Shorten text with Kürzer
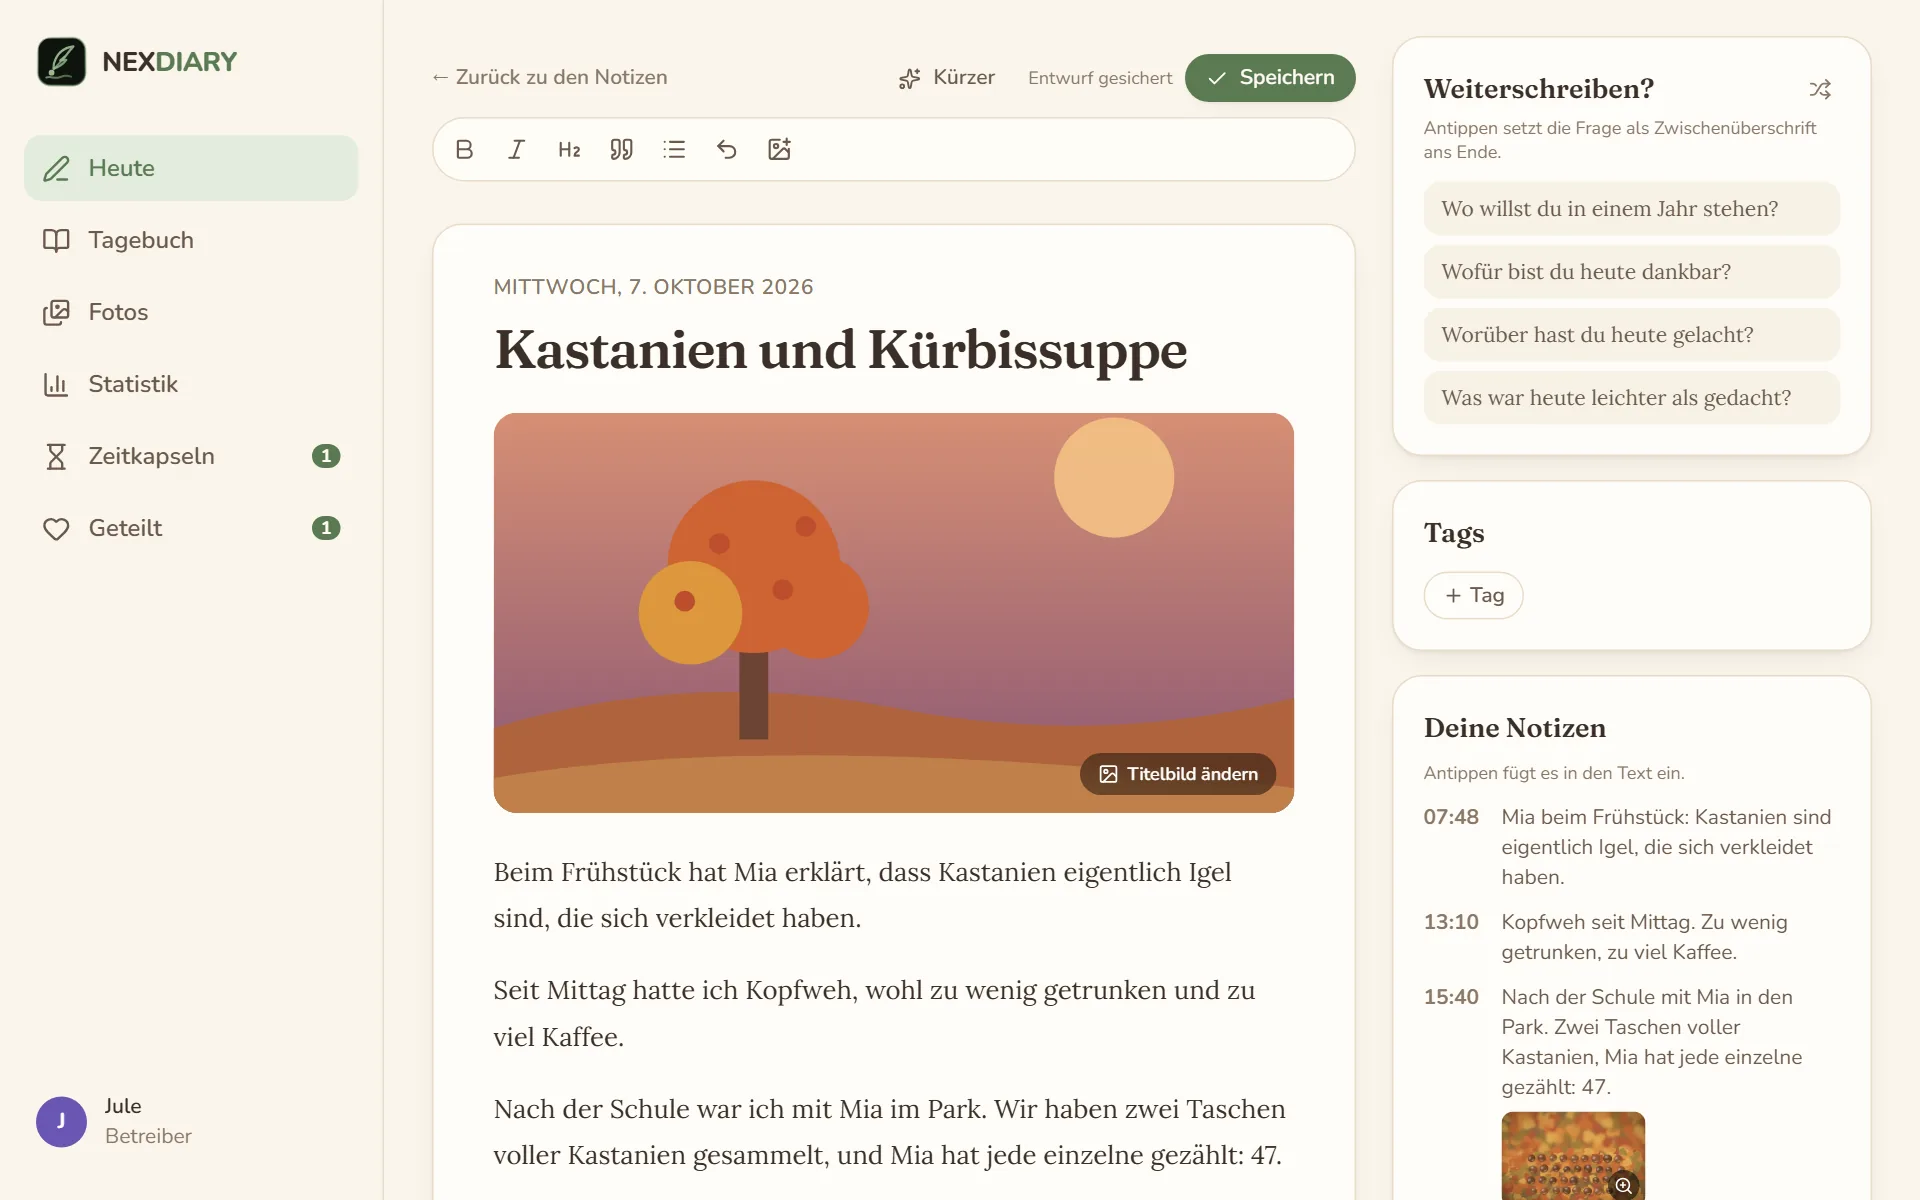This screenshot has width=1920, height=1200. [946, 78]
